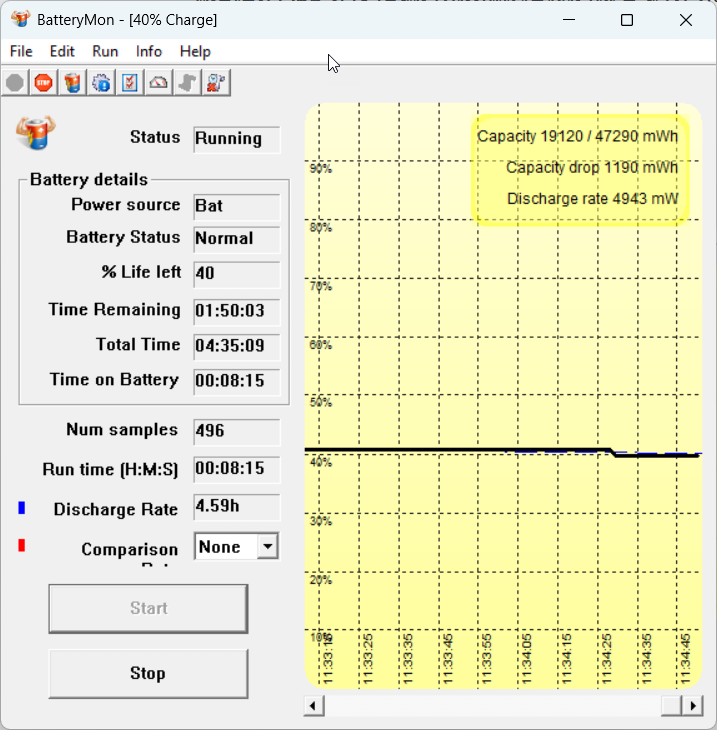Click 'Capacity drop 1190 mWh' text
Viewport: 717px width, 730px height.
(x=592, y=168)
